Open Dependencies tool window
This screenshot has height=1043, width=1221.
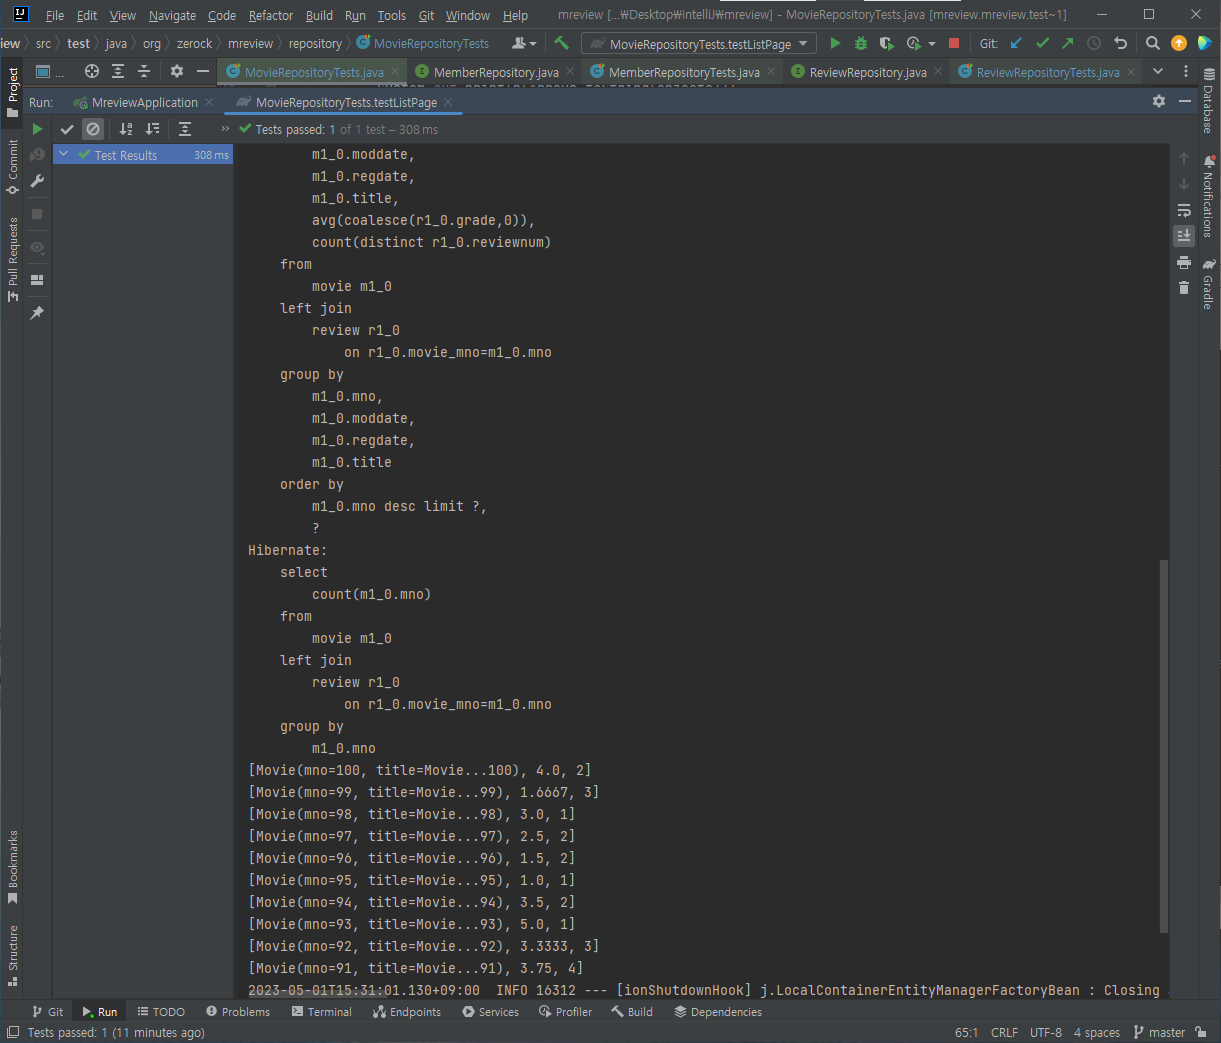click(718, 1012)
